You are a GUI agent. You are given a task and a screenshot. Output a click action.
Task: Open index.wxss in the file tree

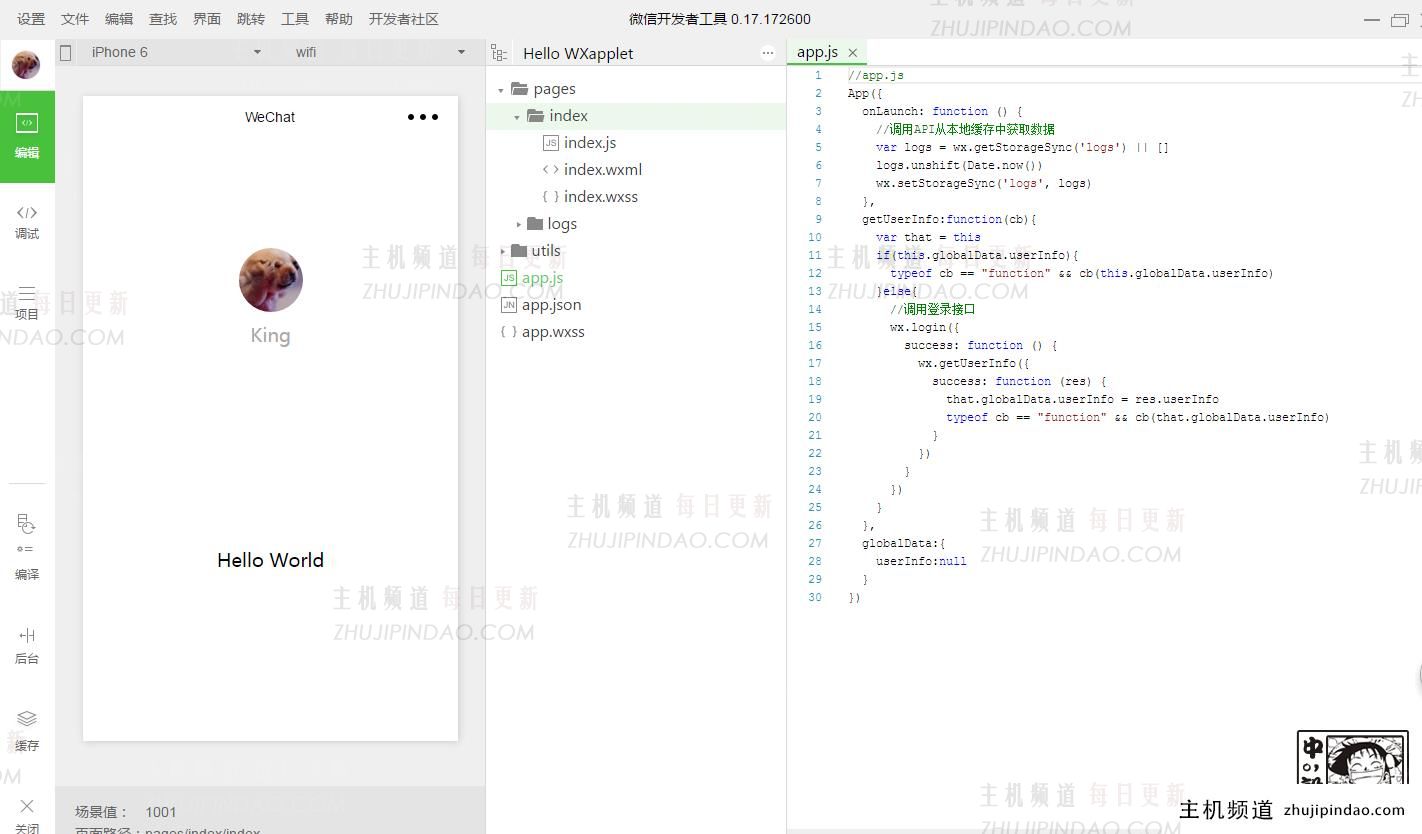(x=601, y=197)
